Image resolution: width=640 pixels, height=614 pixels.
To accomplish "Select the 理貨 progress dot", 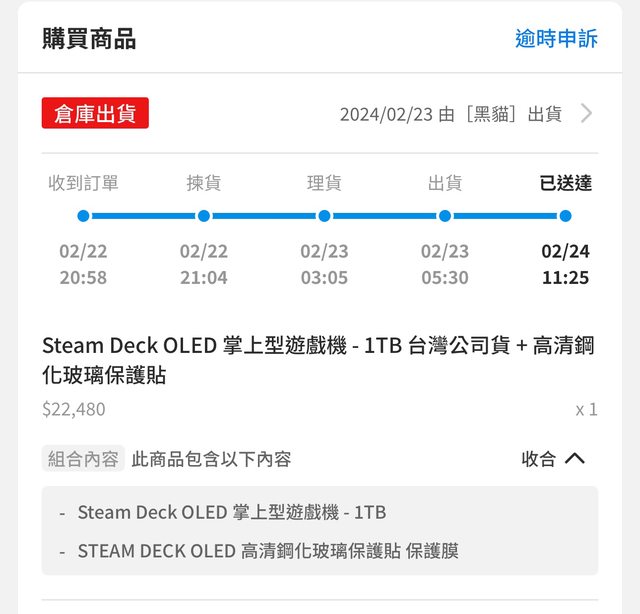I will pos(324,216).
